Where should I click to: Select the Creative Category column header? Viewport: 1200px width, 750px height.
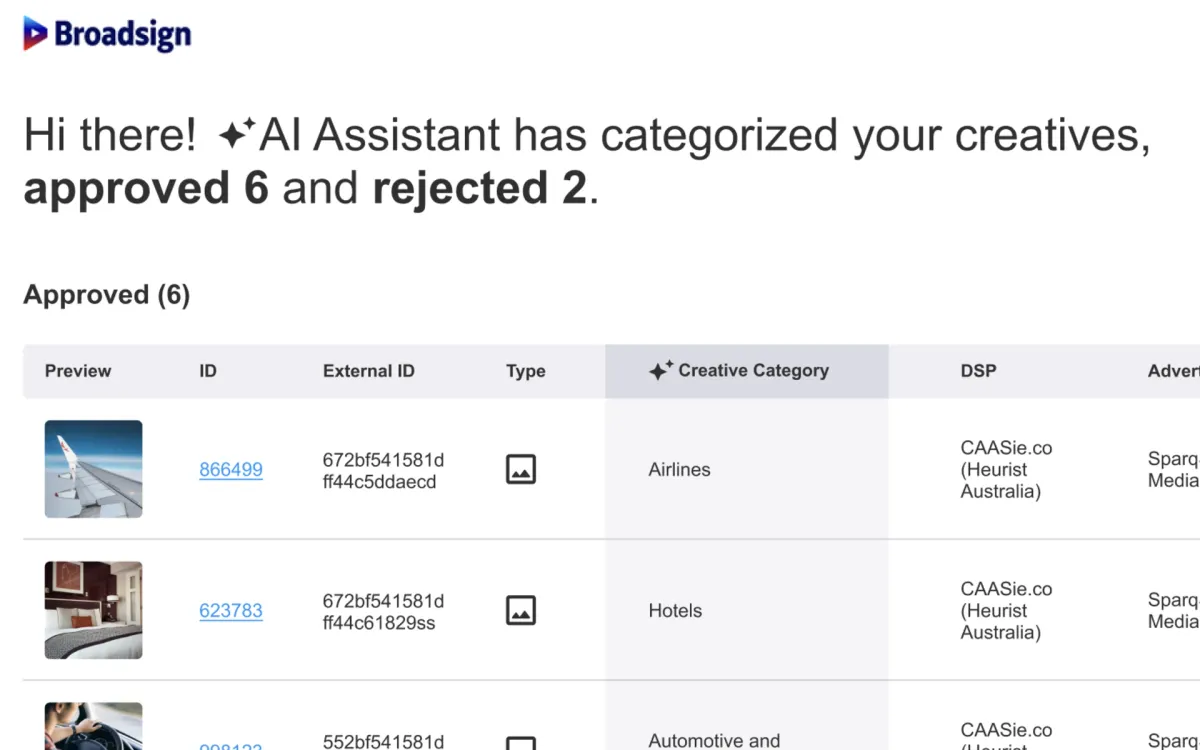(753, 371)
